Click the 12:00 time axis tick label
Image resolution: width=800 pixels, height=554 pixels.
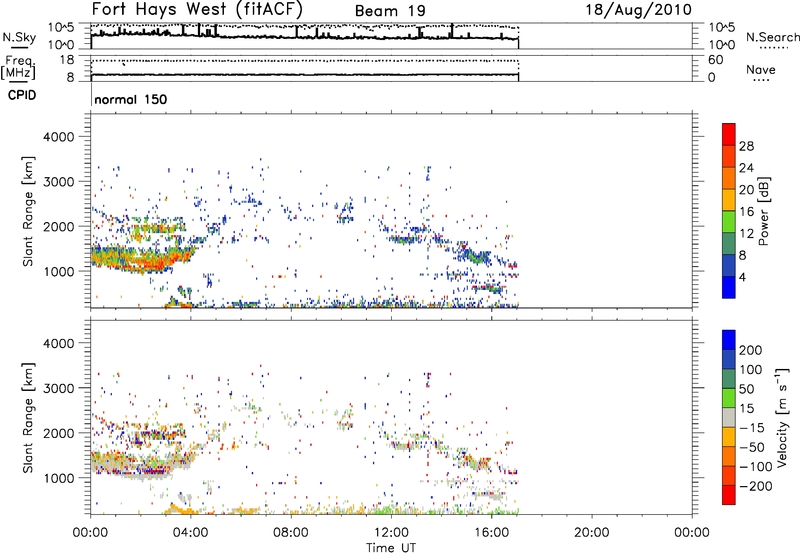[x=391, y=533]
